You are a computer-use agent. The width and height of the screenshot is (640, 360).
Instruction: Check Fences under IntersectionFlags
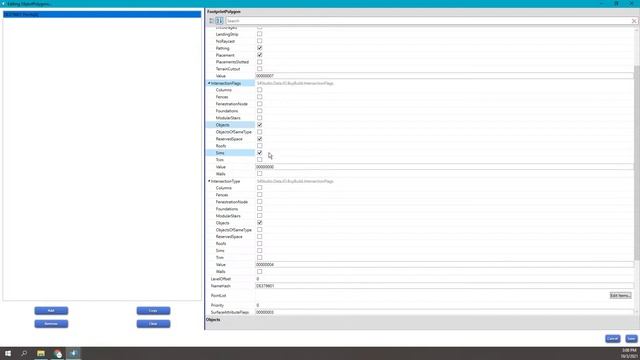(260, 97)
